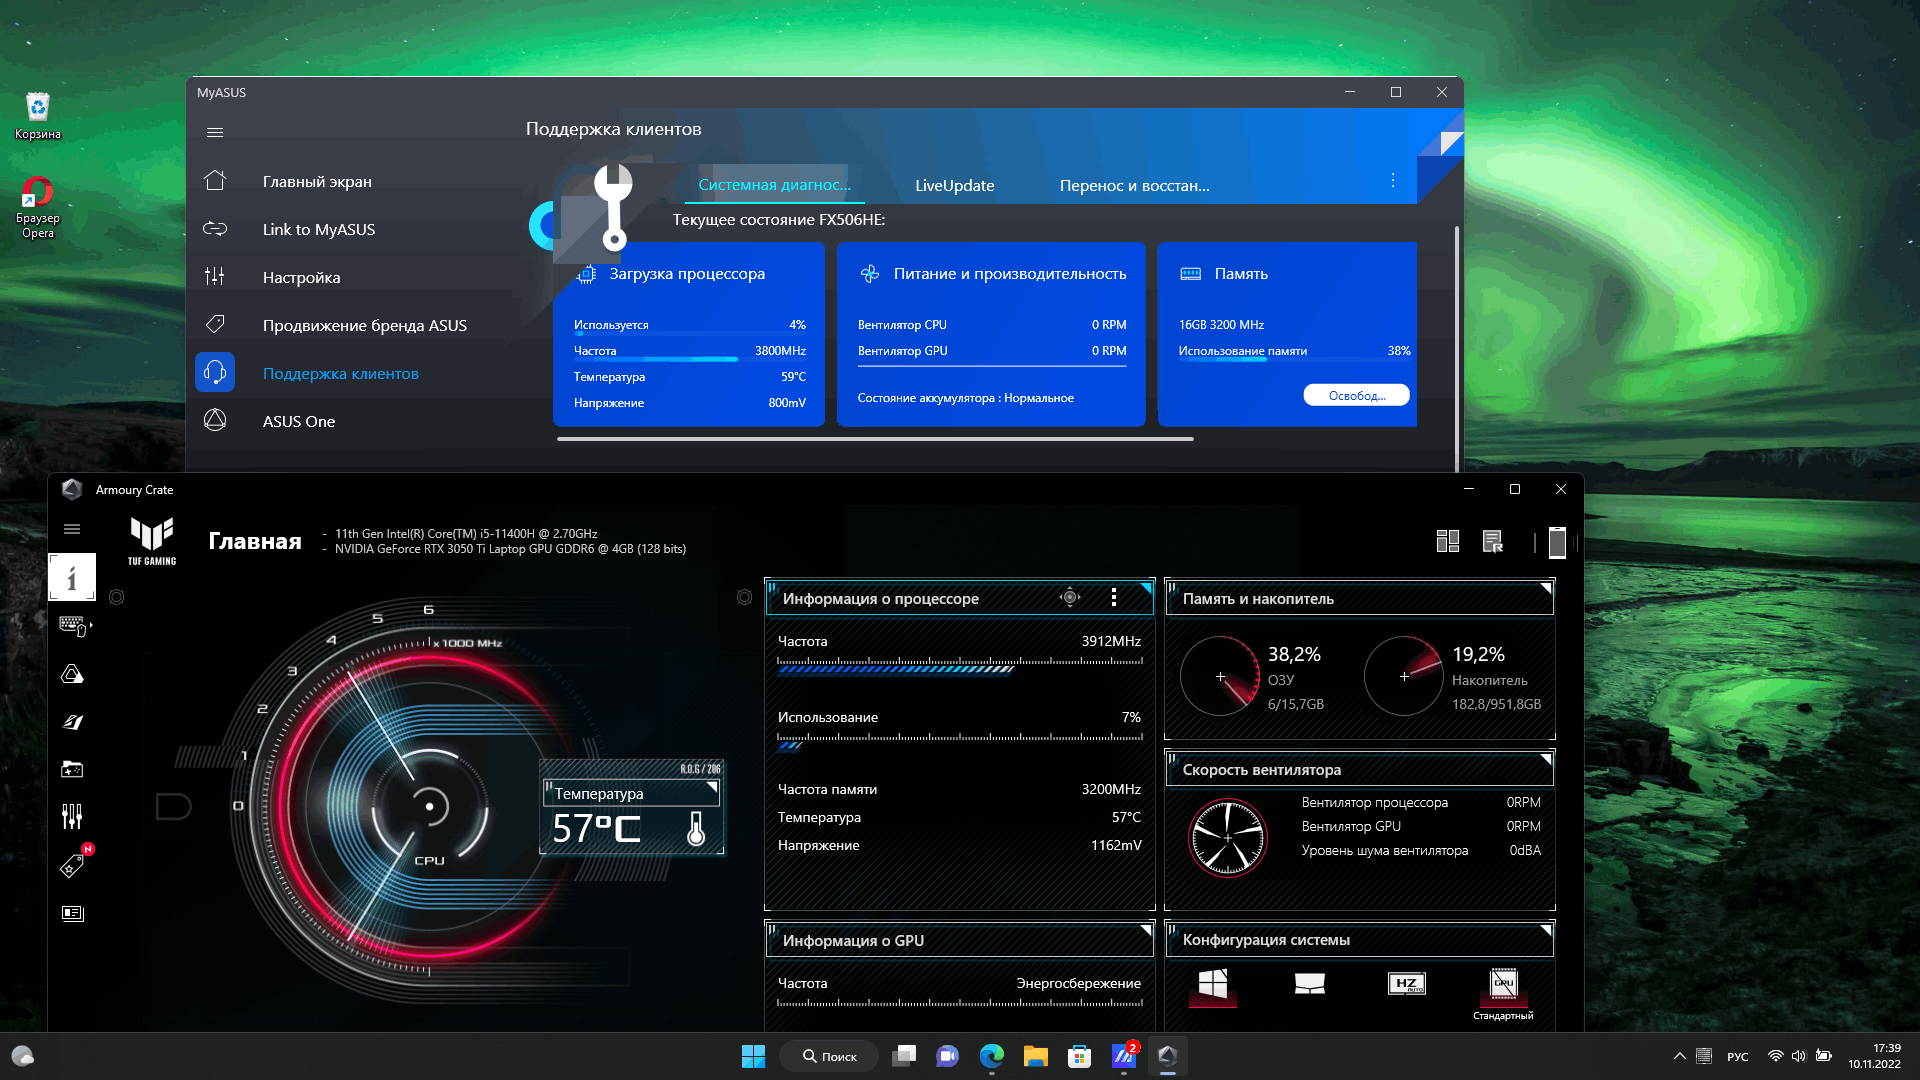Switch to Перенос и восстановление tab
1920x1080 pixels.
click(1135, 185)
